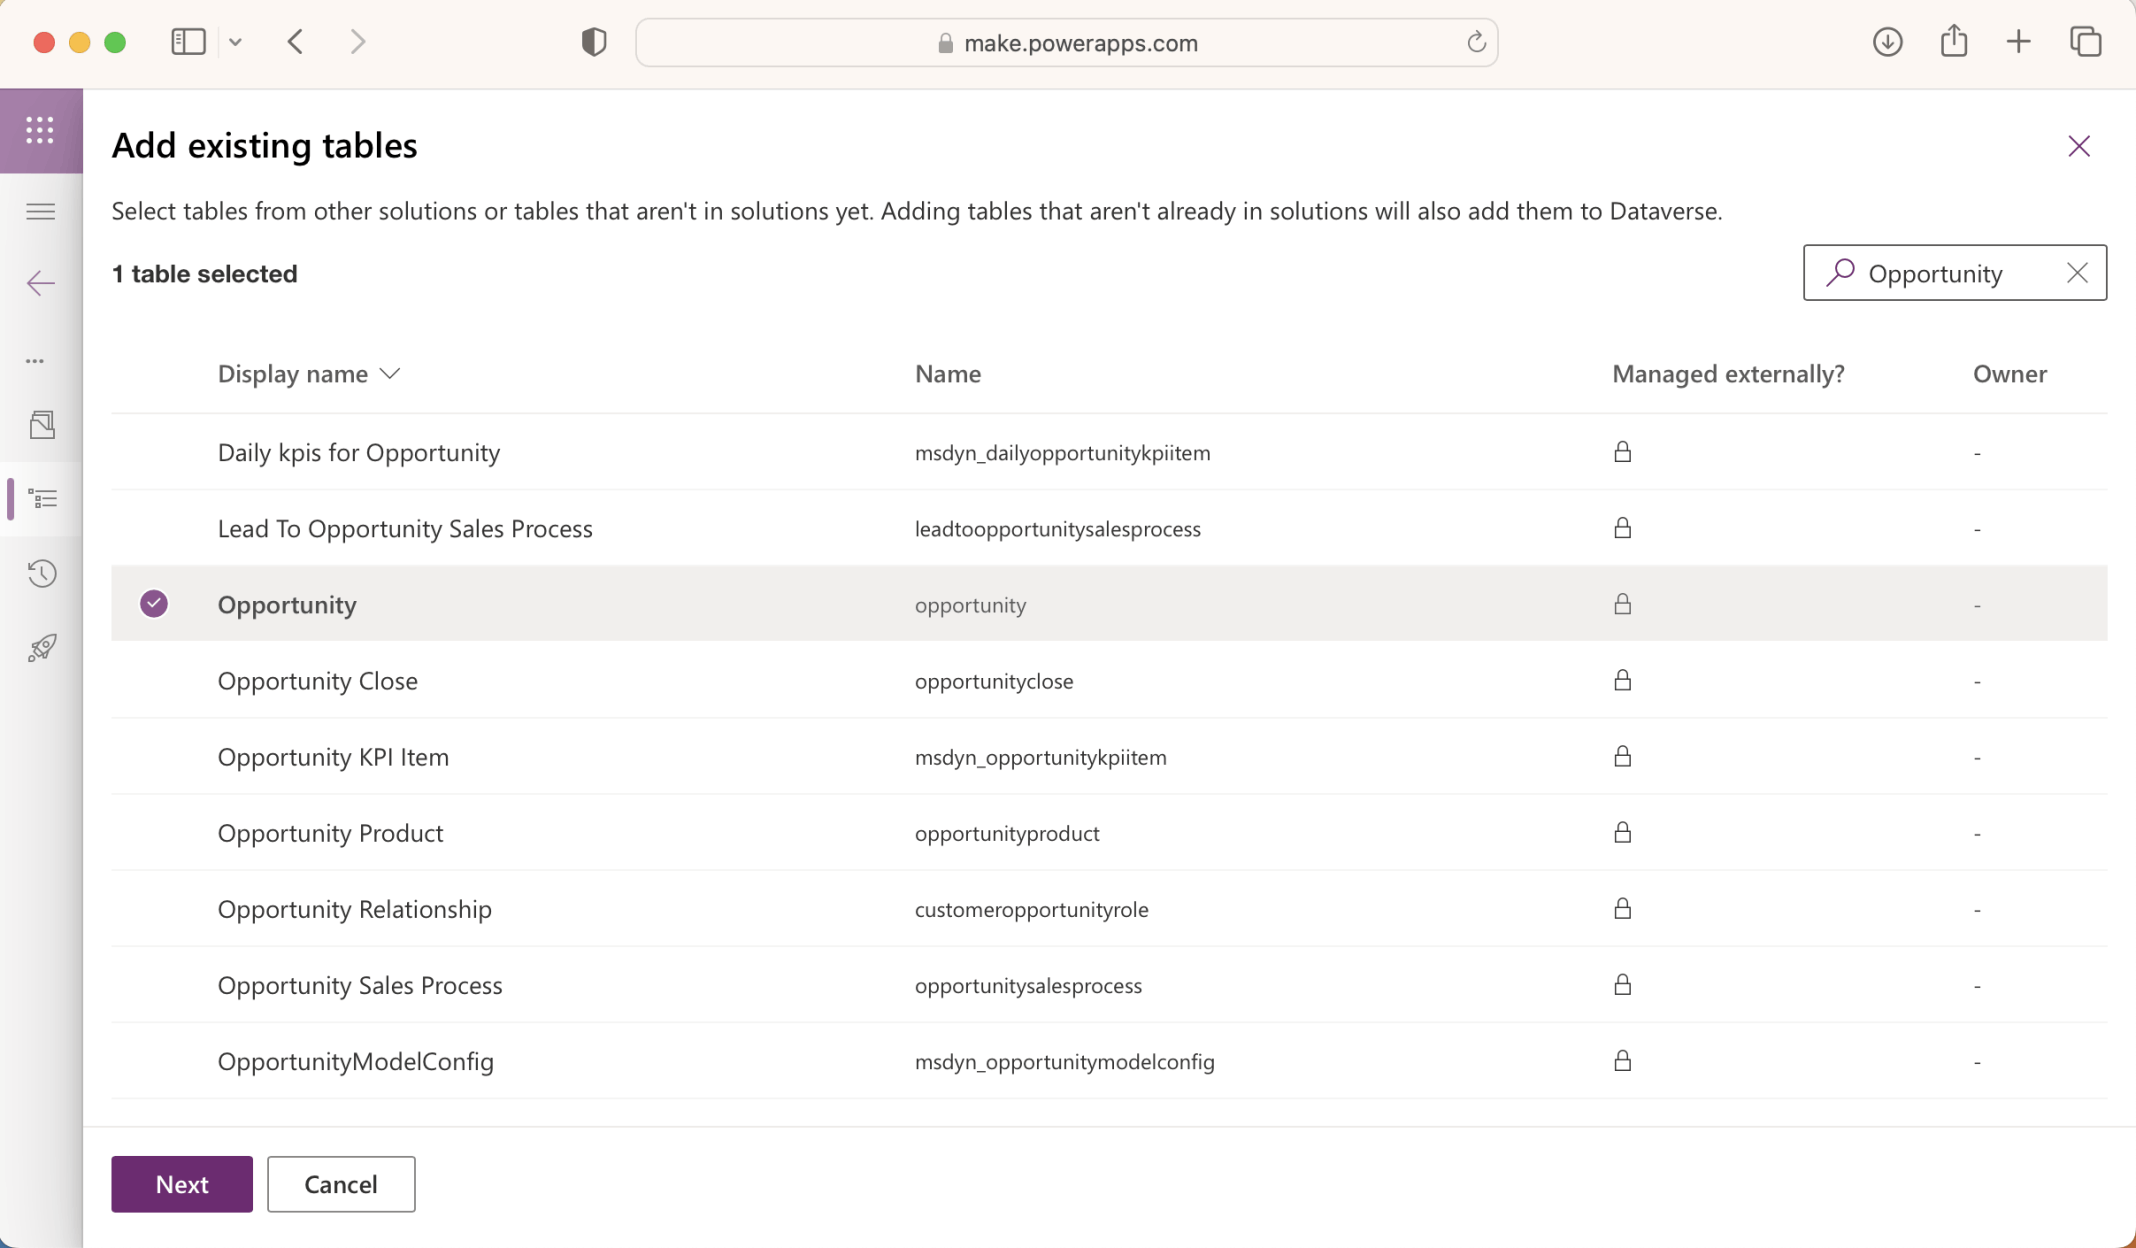Click Safari's privacy shield icon
Viewport: 2136px width, 1248px height.
tap(594, 42)
